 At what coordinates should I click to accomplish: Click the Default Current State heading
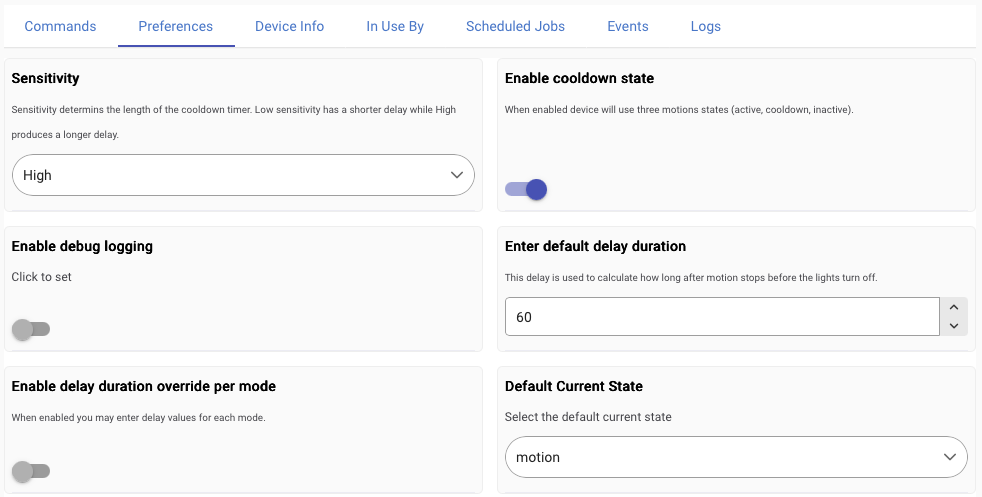574,386
